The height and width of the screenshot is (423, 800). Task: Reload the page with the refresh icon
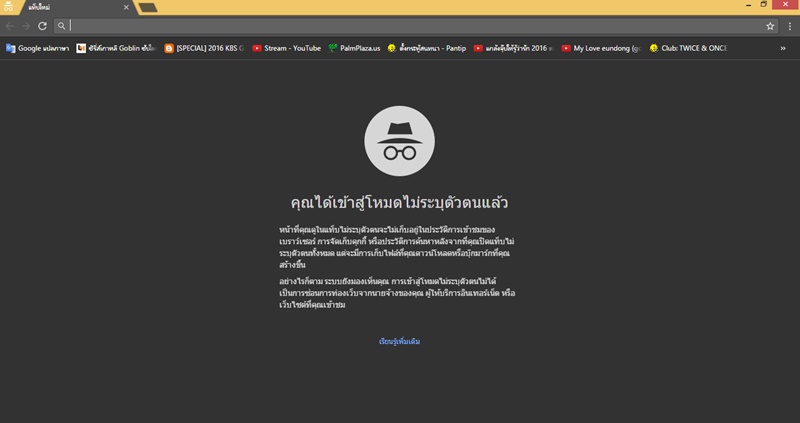pos(42,26)
